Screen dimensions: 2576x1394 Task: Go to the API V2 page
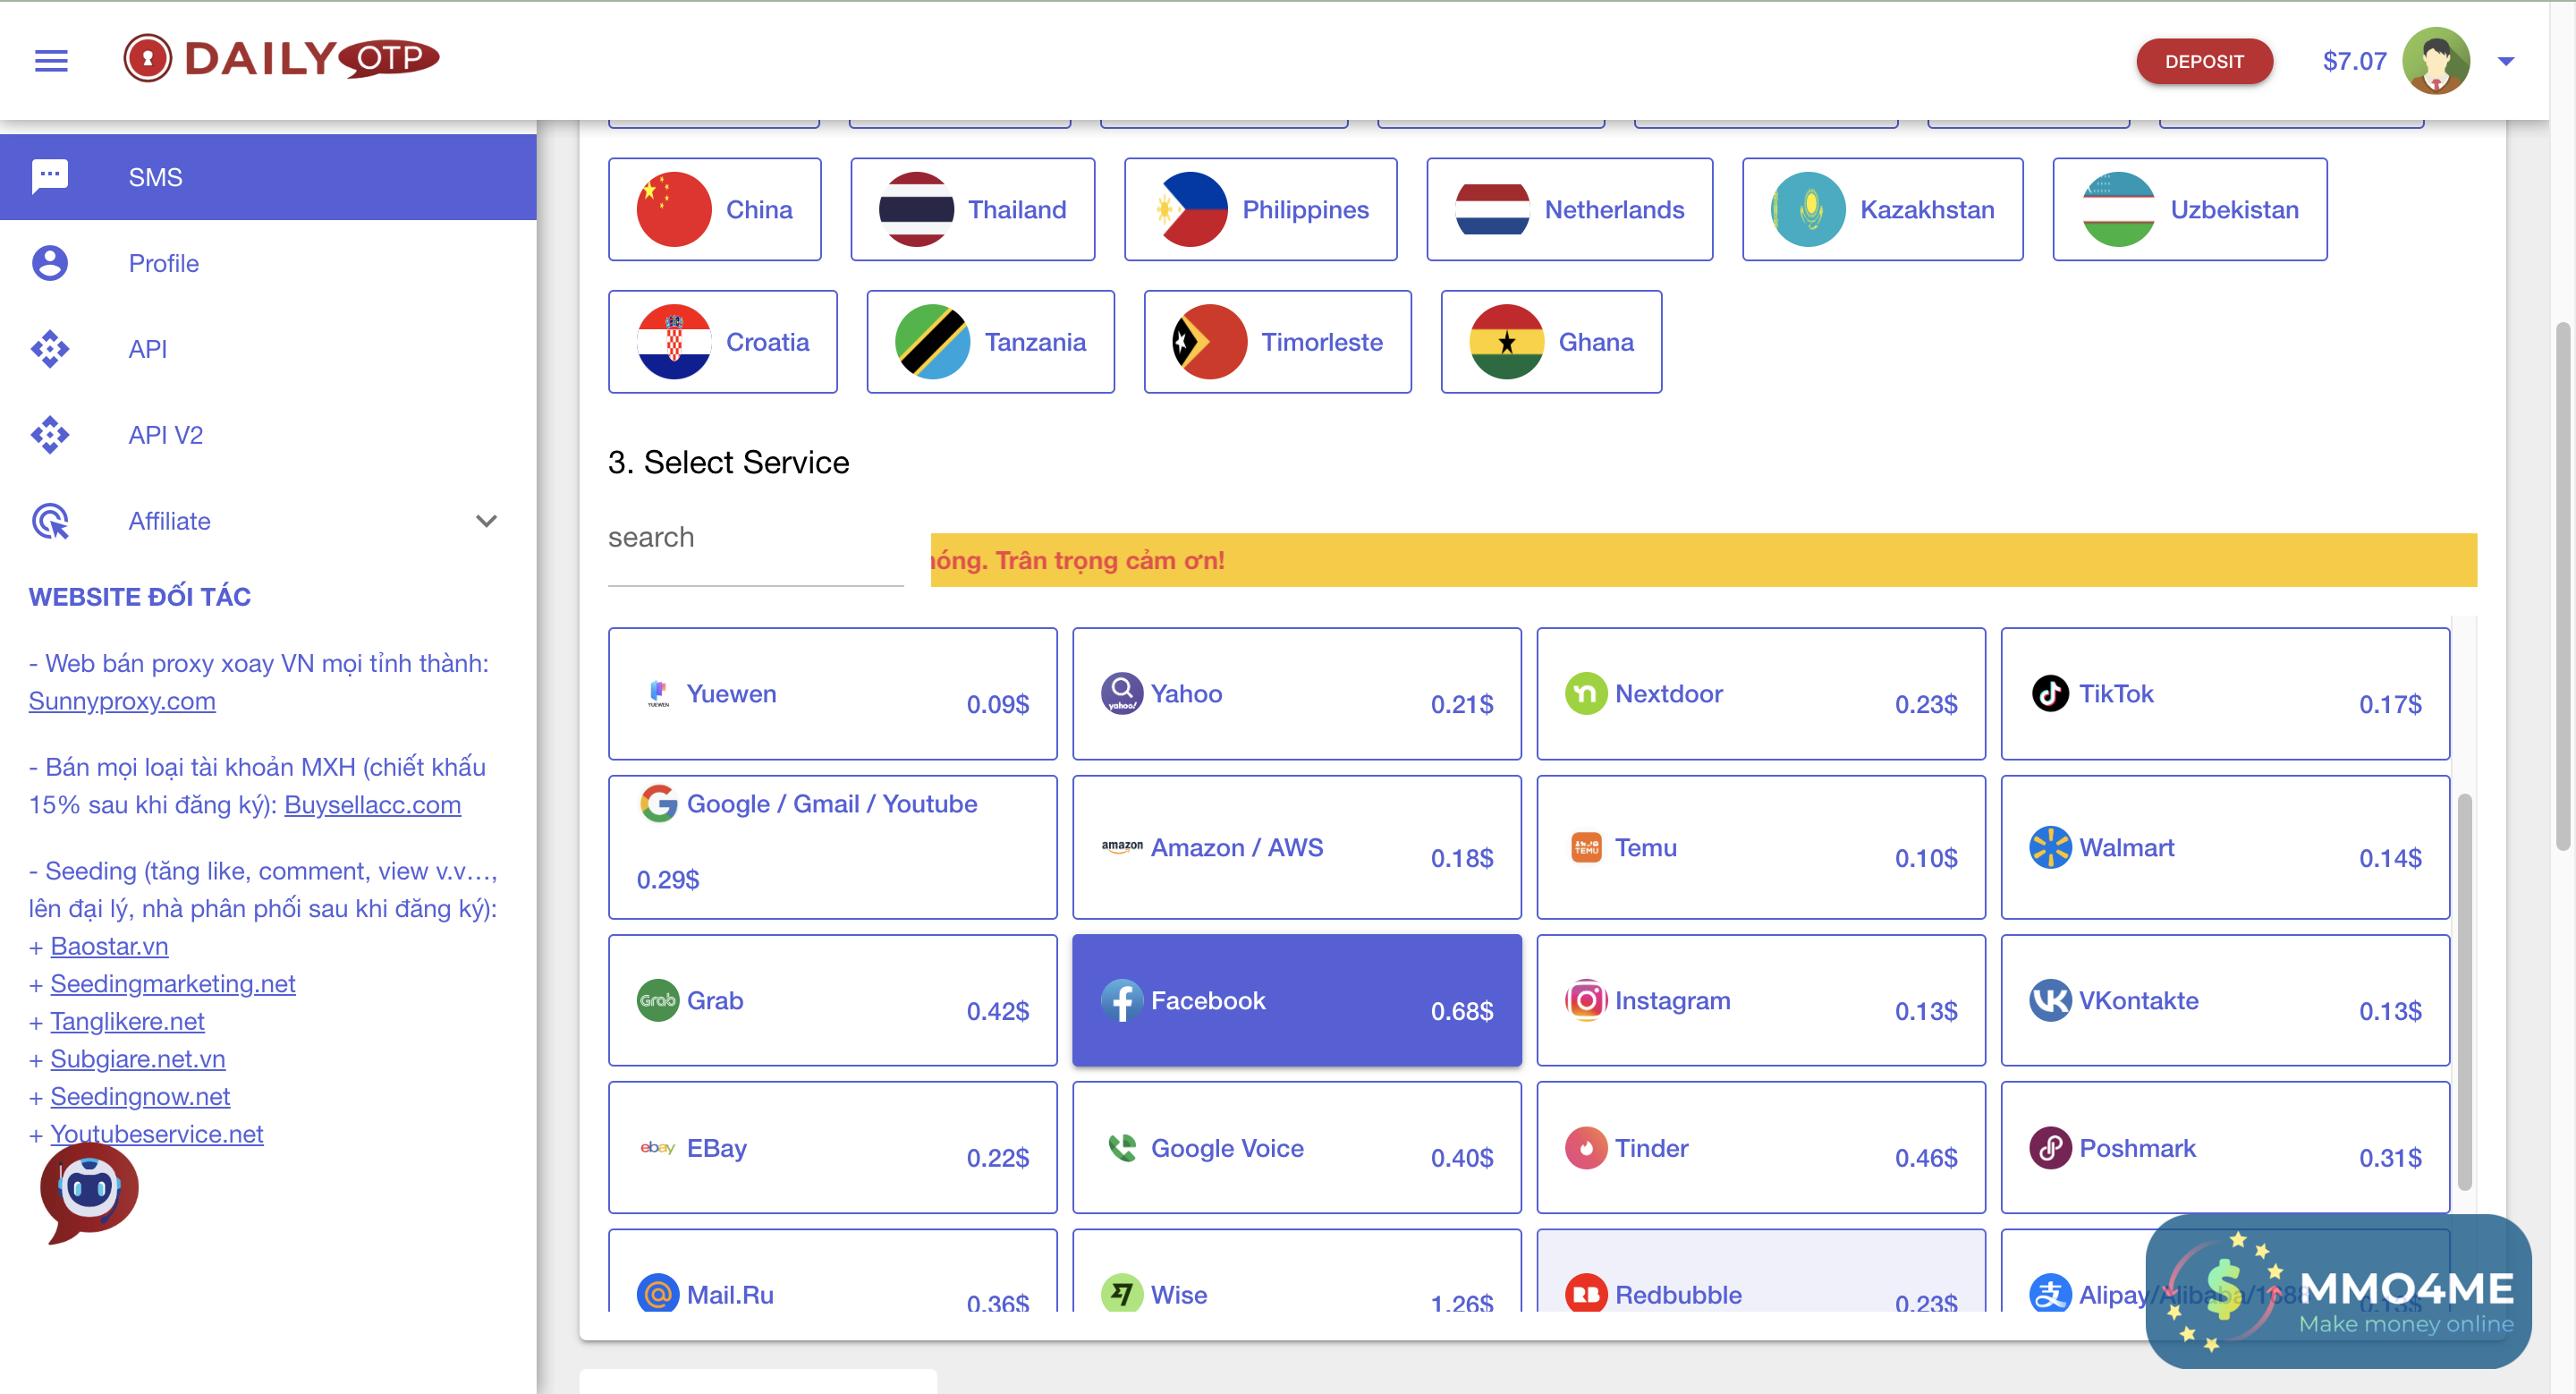point(165,435)
